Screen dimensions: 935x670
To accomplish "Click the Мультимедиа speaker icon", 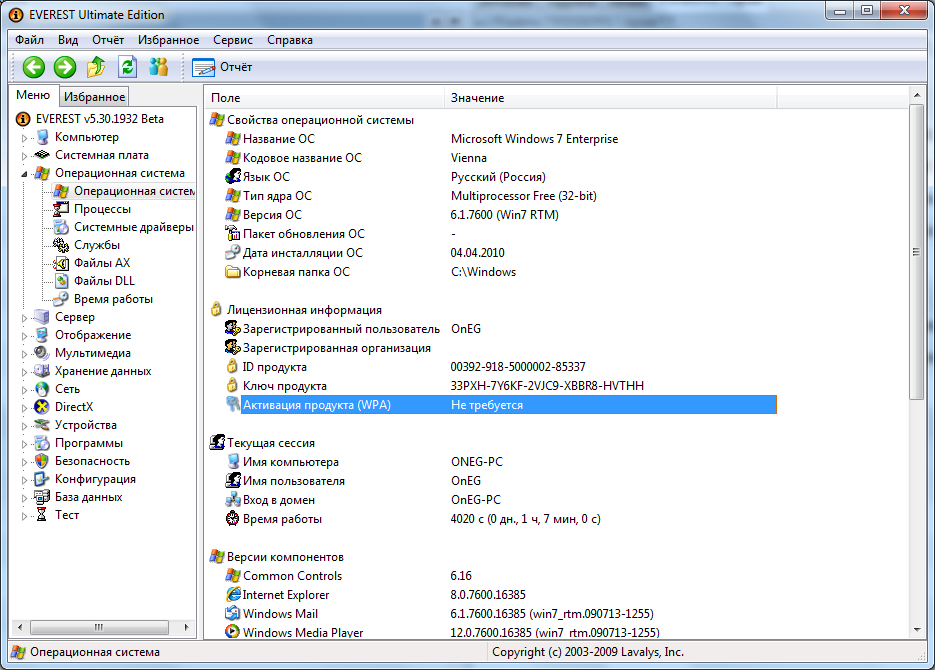I will pyautogui.click(x=42, y=353).
